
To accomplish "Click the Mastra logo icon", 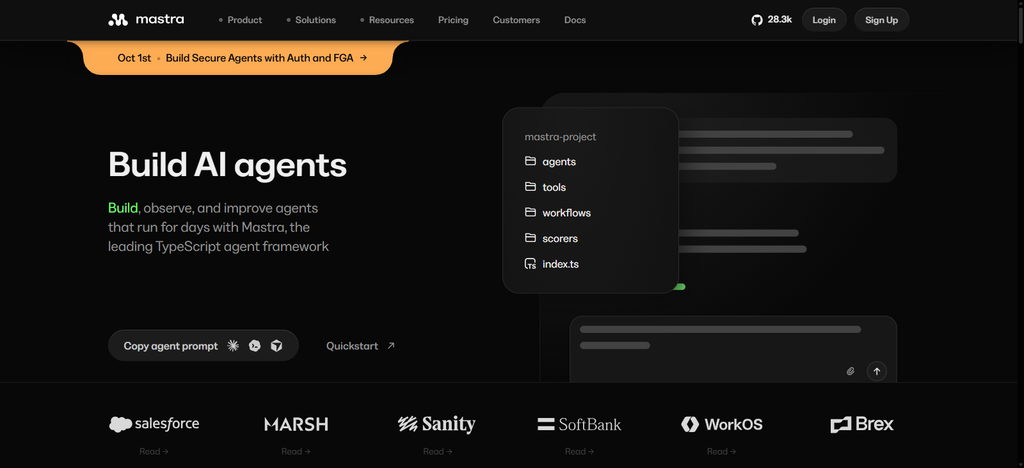I will tap(118, 20).
